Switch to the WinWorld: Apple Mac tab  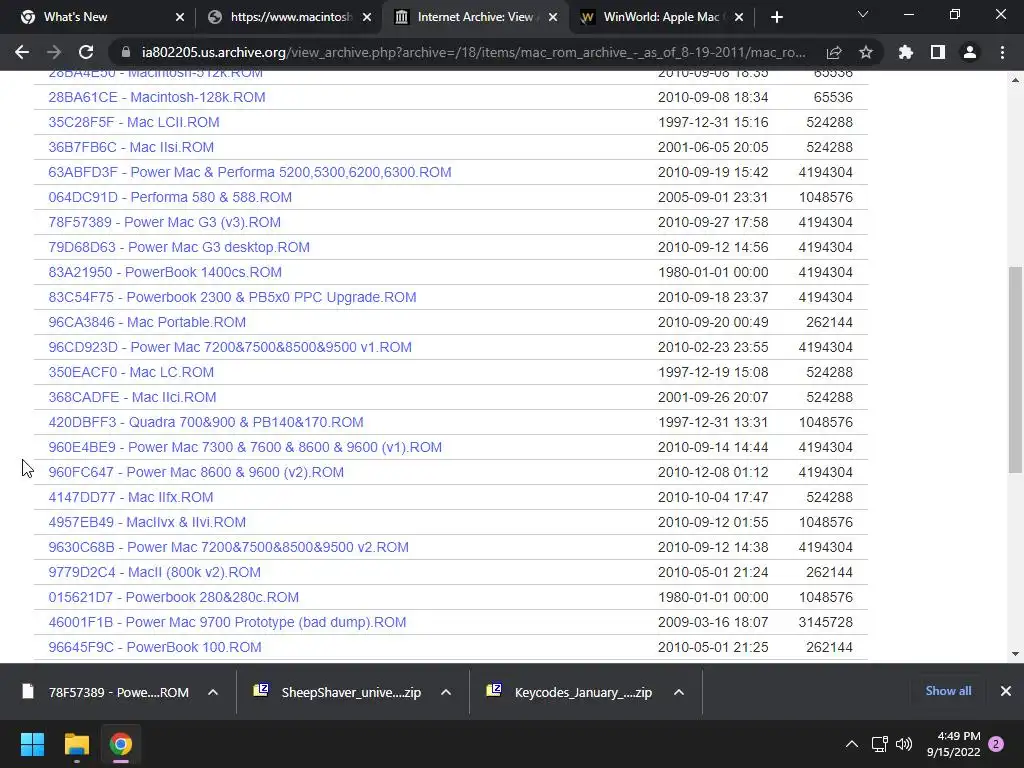(661, 17)
